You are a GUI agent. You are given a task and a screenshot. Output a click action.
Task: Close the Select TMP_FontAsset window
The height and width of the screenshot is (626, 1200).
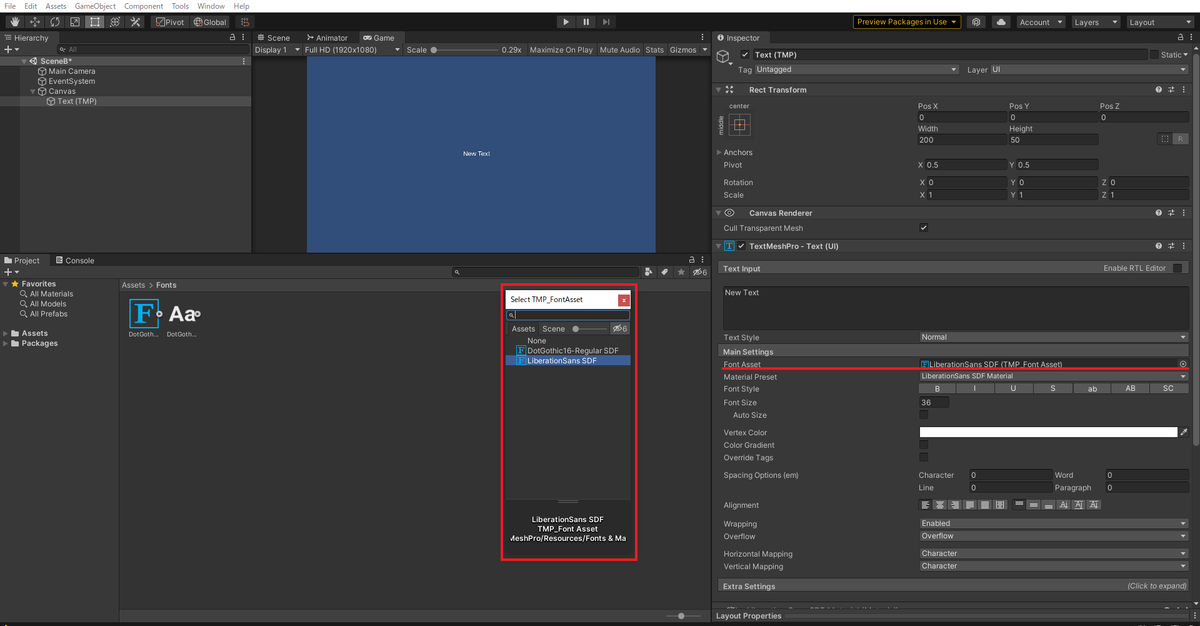coord(624,299)
